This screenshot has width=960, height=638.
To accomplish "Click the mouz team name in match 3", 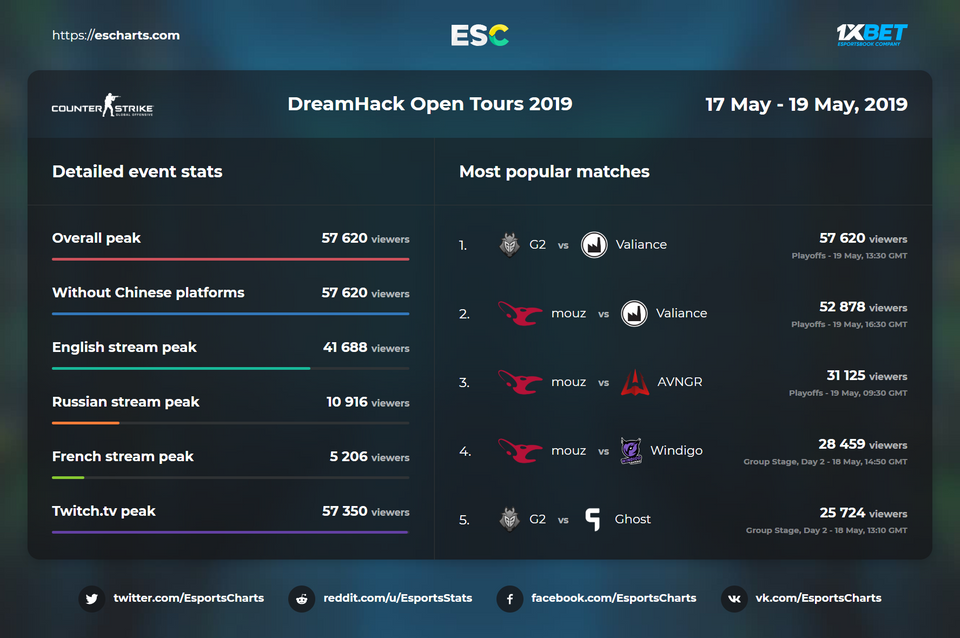I will coord(568,382).
